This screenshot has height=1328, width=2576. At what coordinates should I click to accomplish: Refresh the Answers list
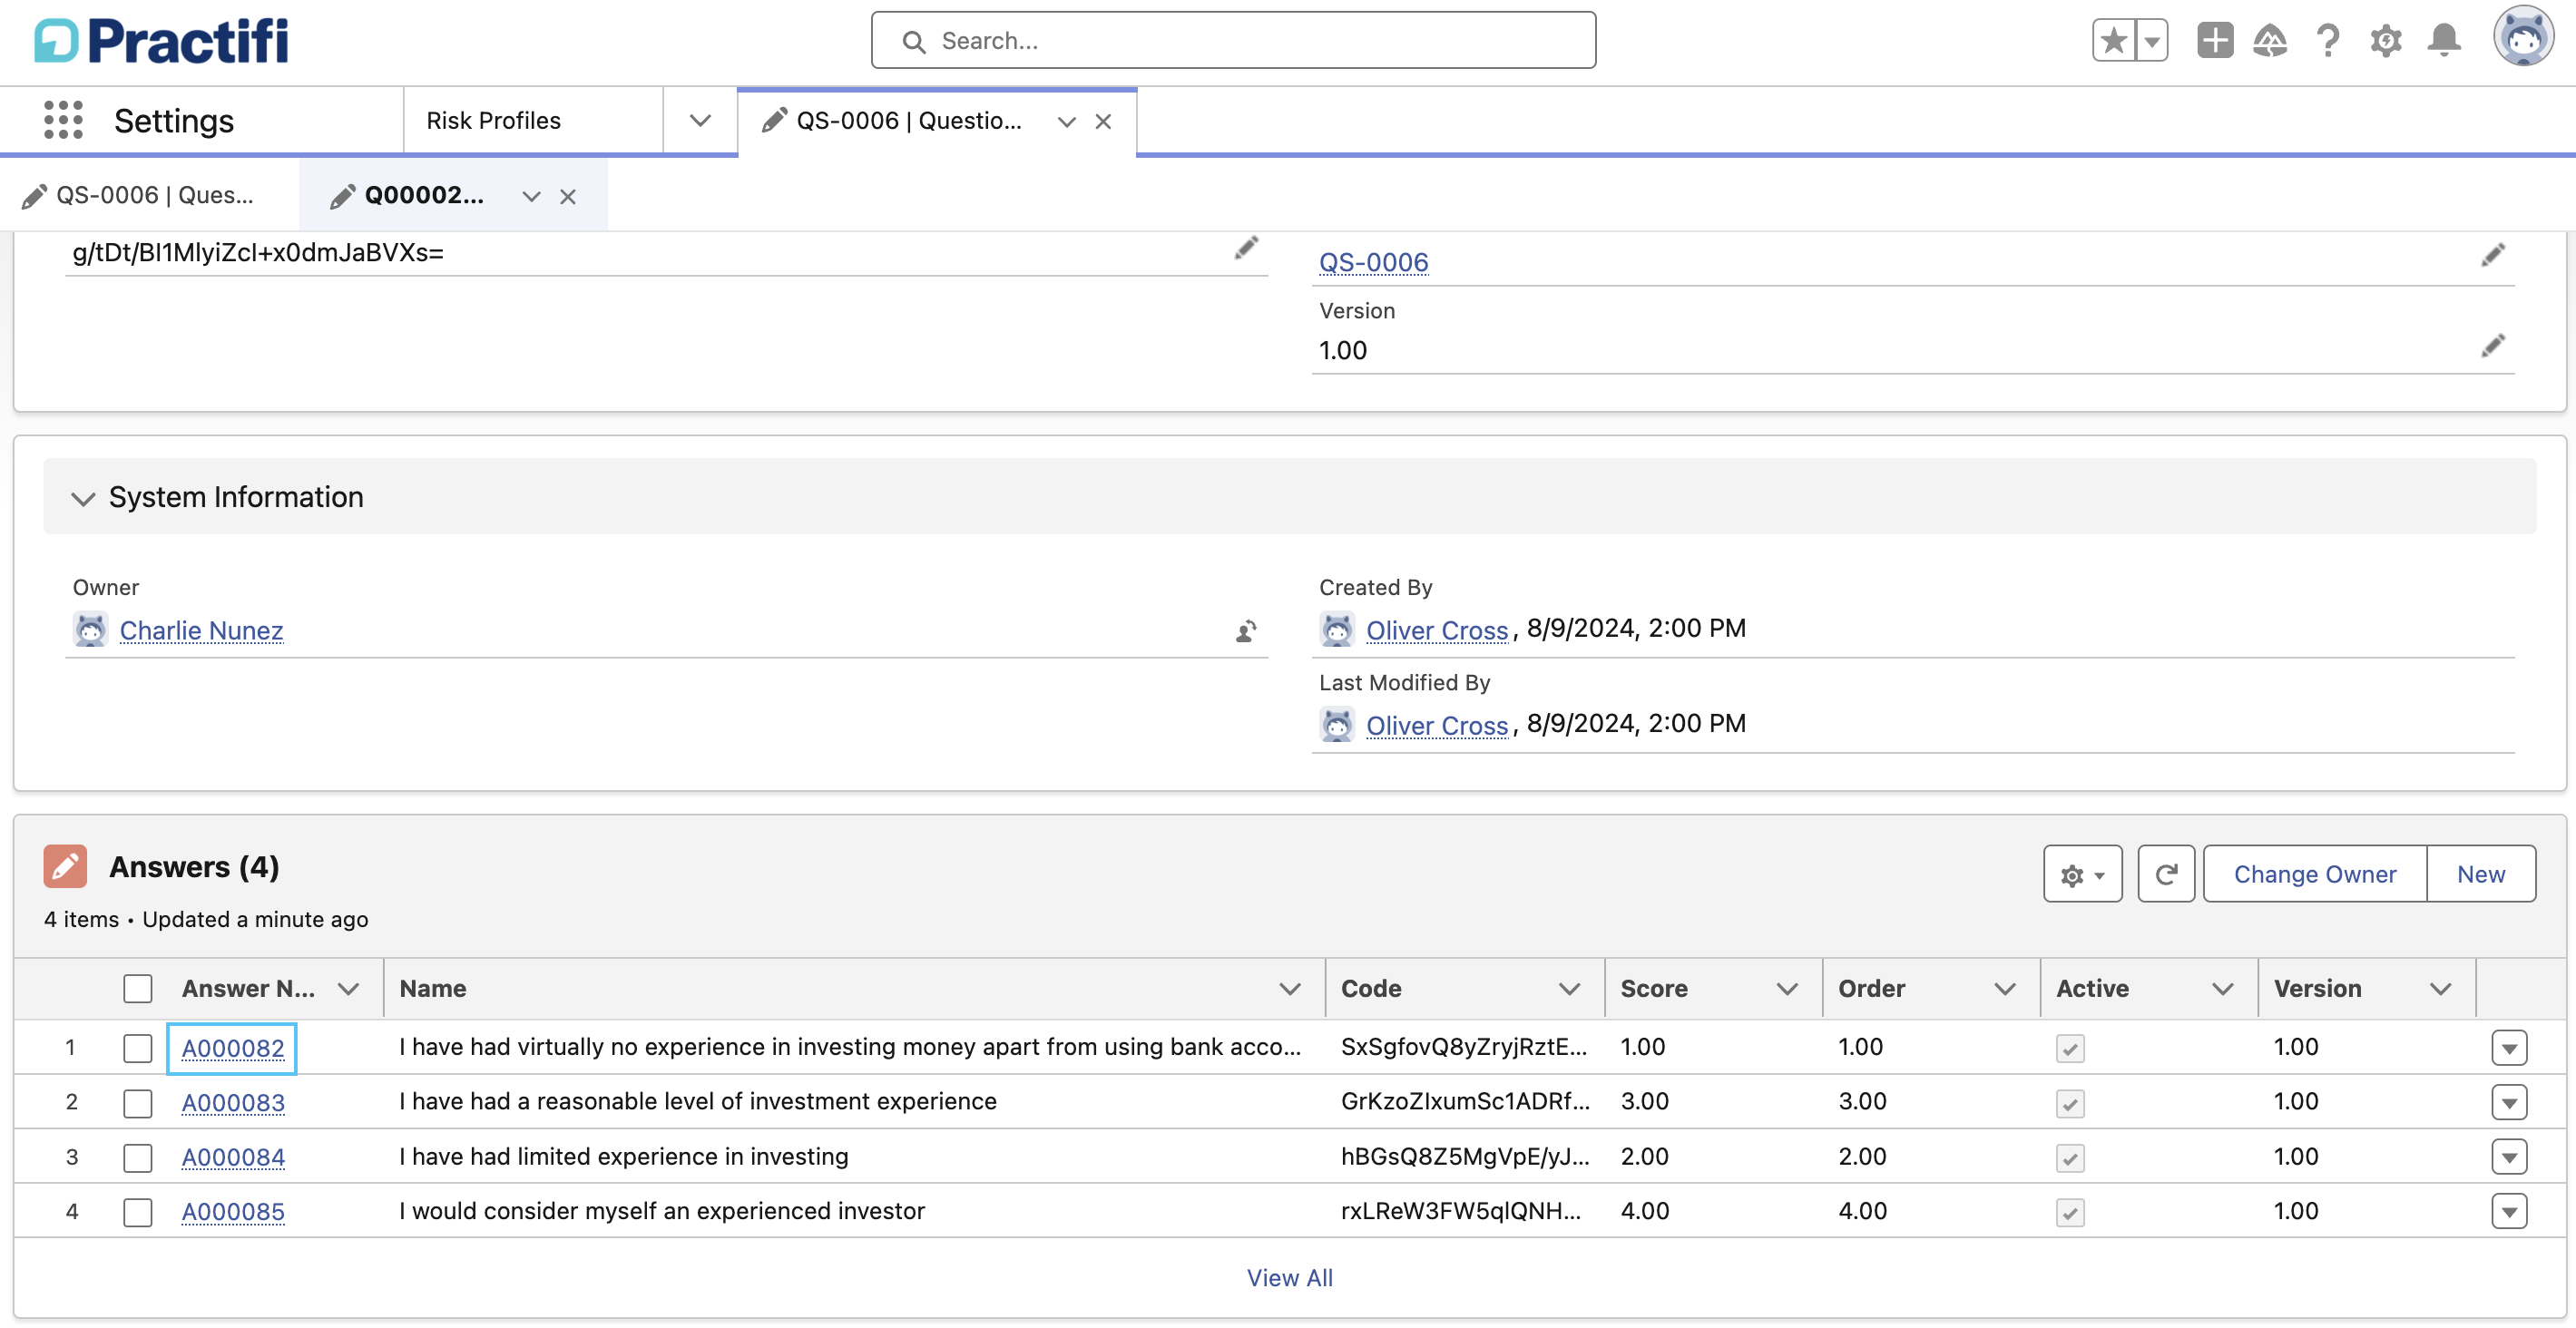2166,874
